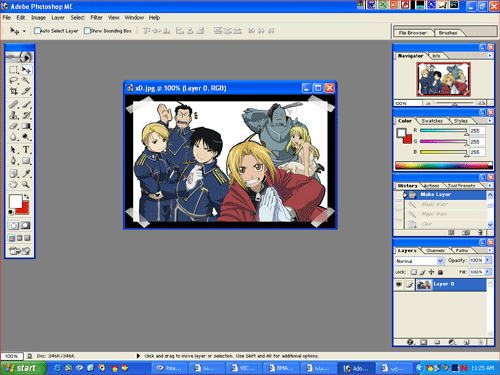This screenshot has height=375, width=500.
Task: Hide Layer 0 with the eye icon
Action: click(399, 284)
